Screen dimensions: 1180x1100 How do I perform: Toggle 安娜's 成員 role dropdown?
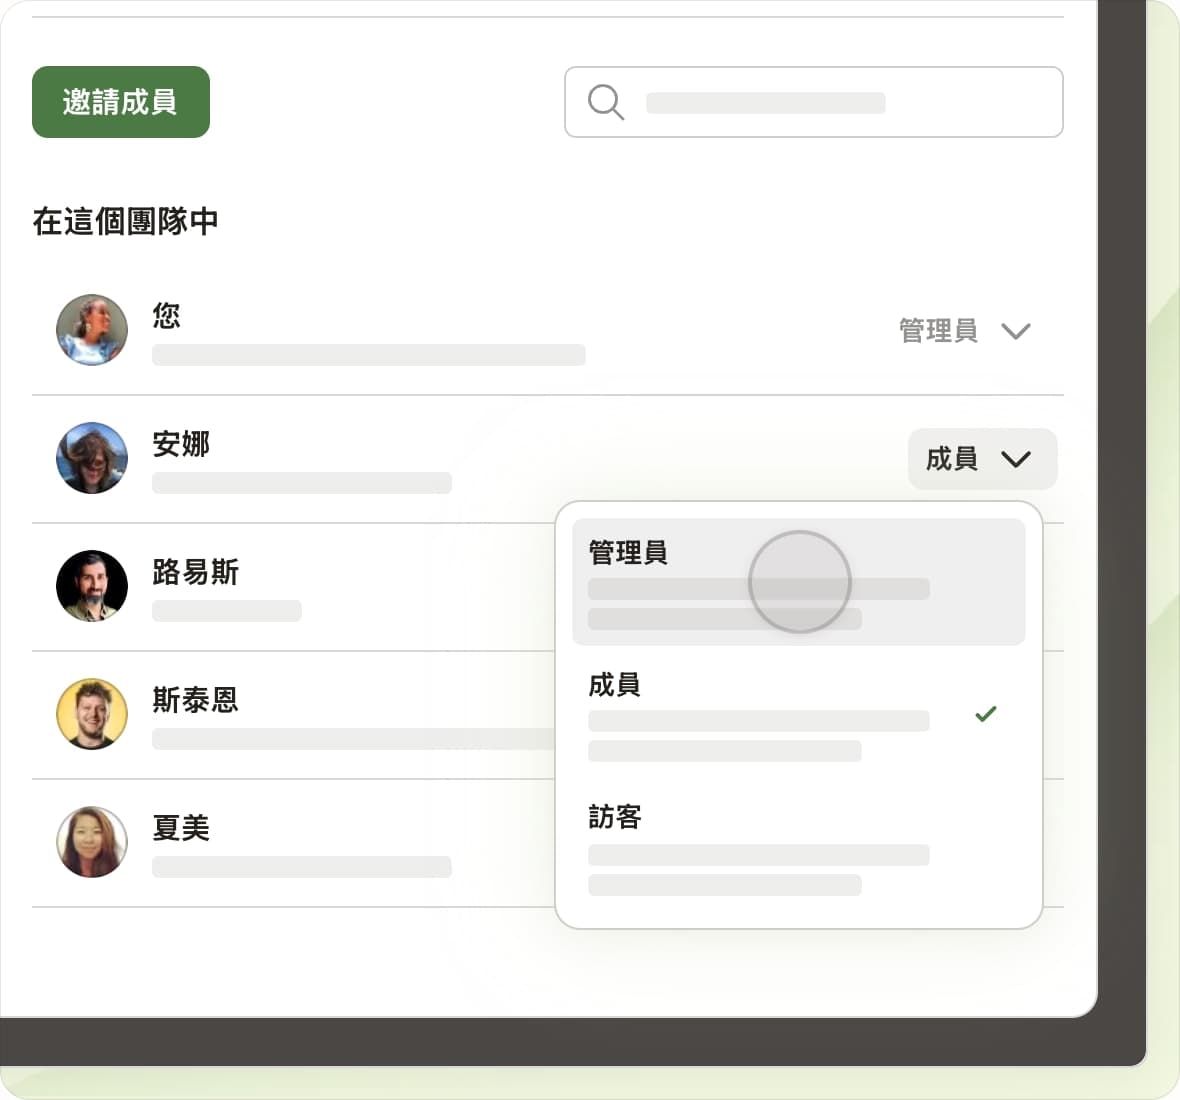click(x=951, y=459)
